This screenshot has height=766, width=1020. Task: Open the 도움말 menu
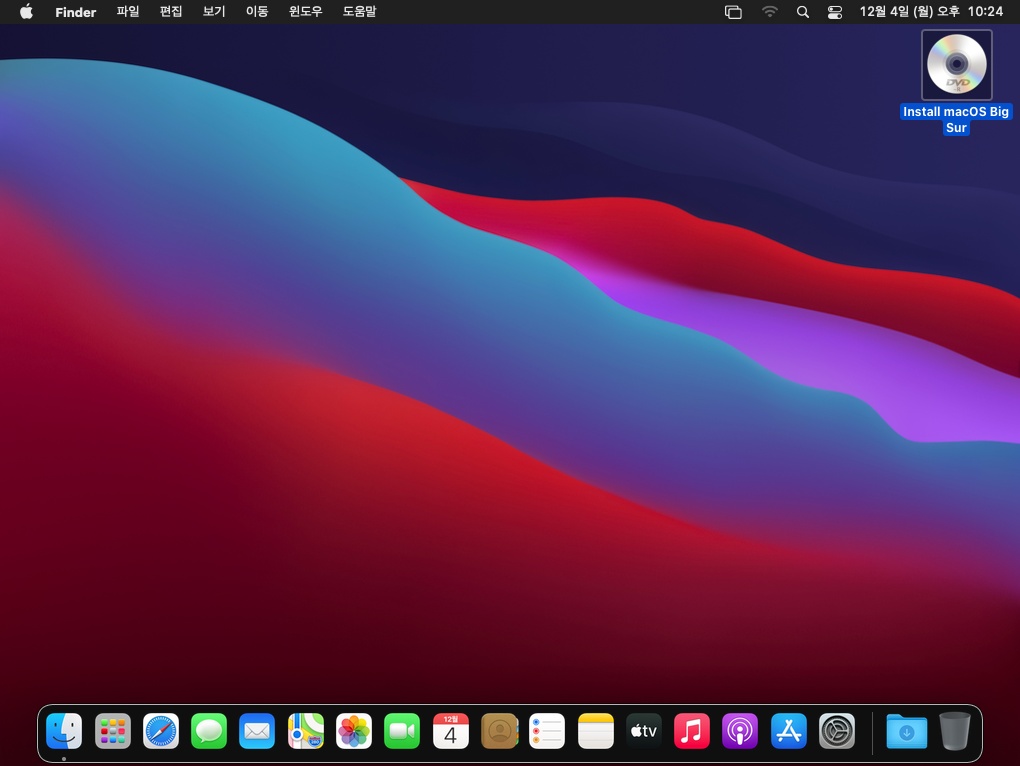pos(360,12)
